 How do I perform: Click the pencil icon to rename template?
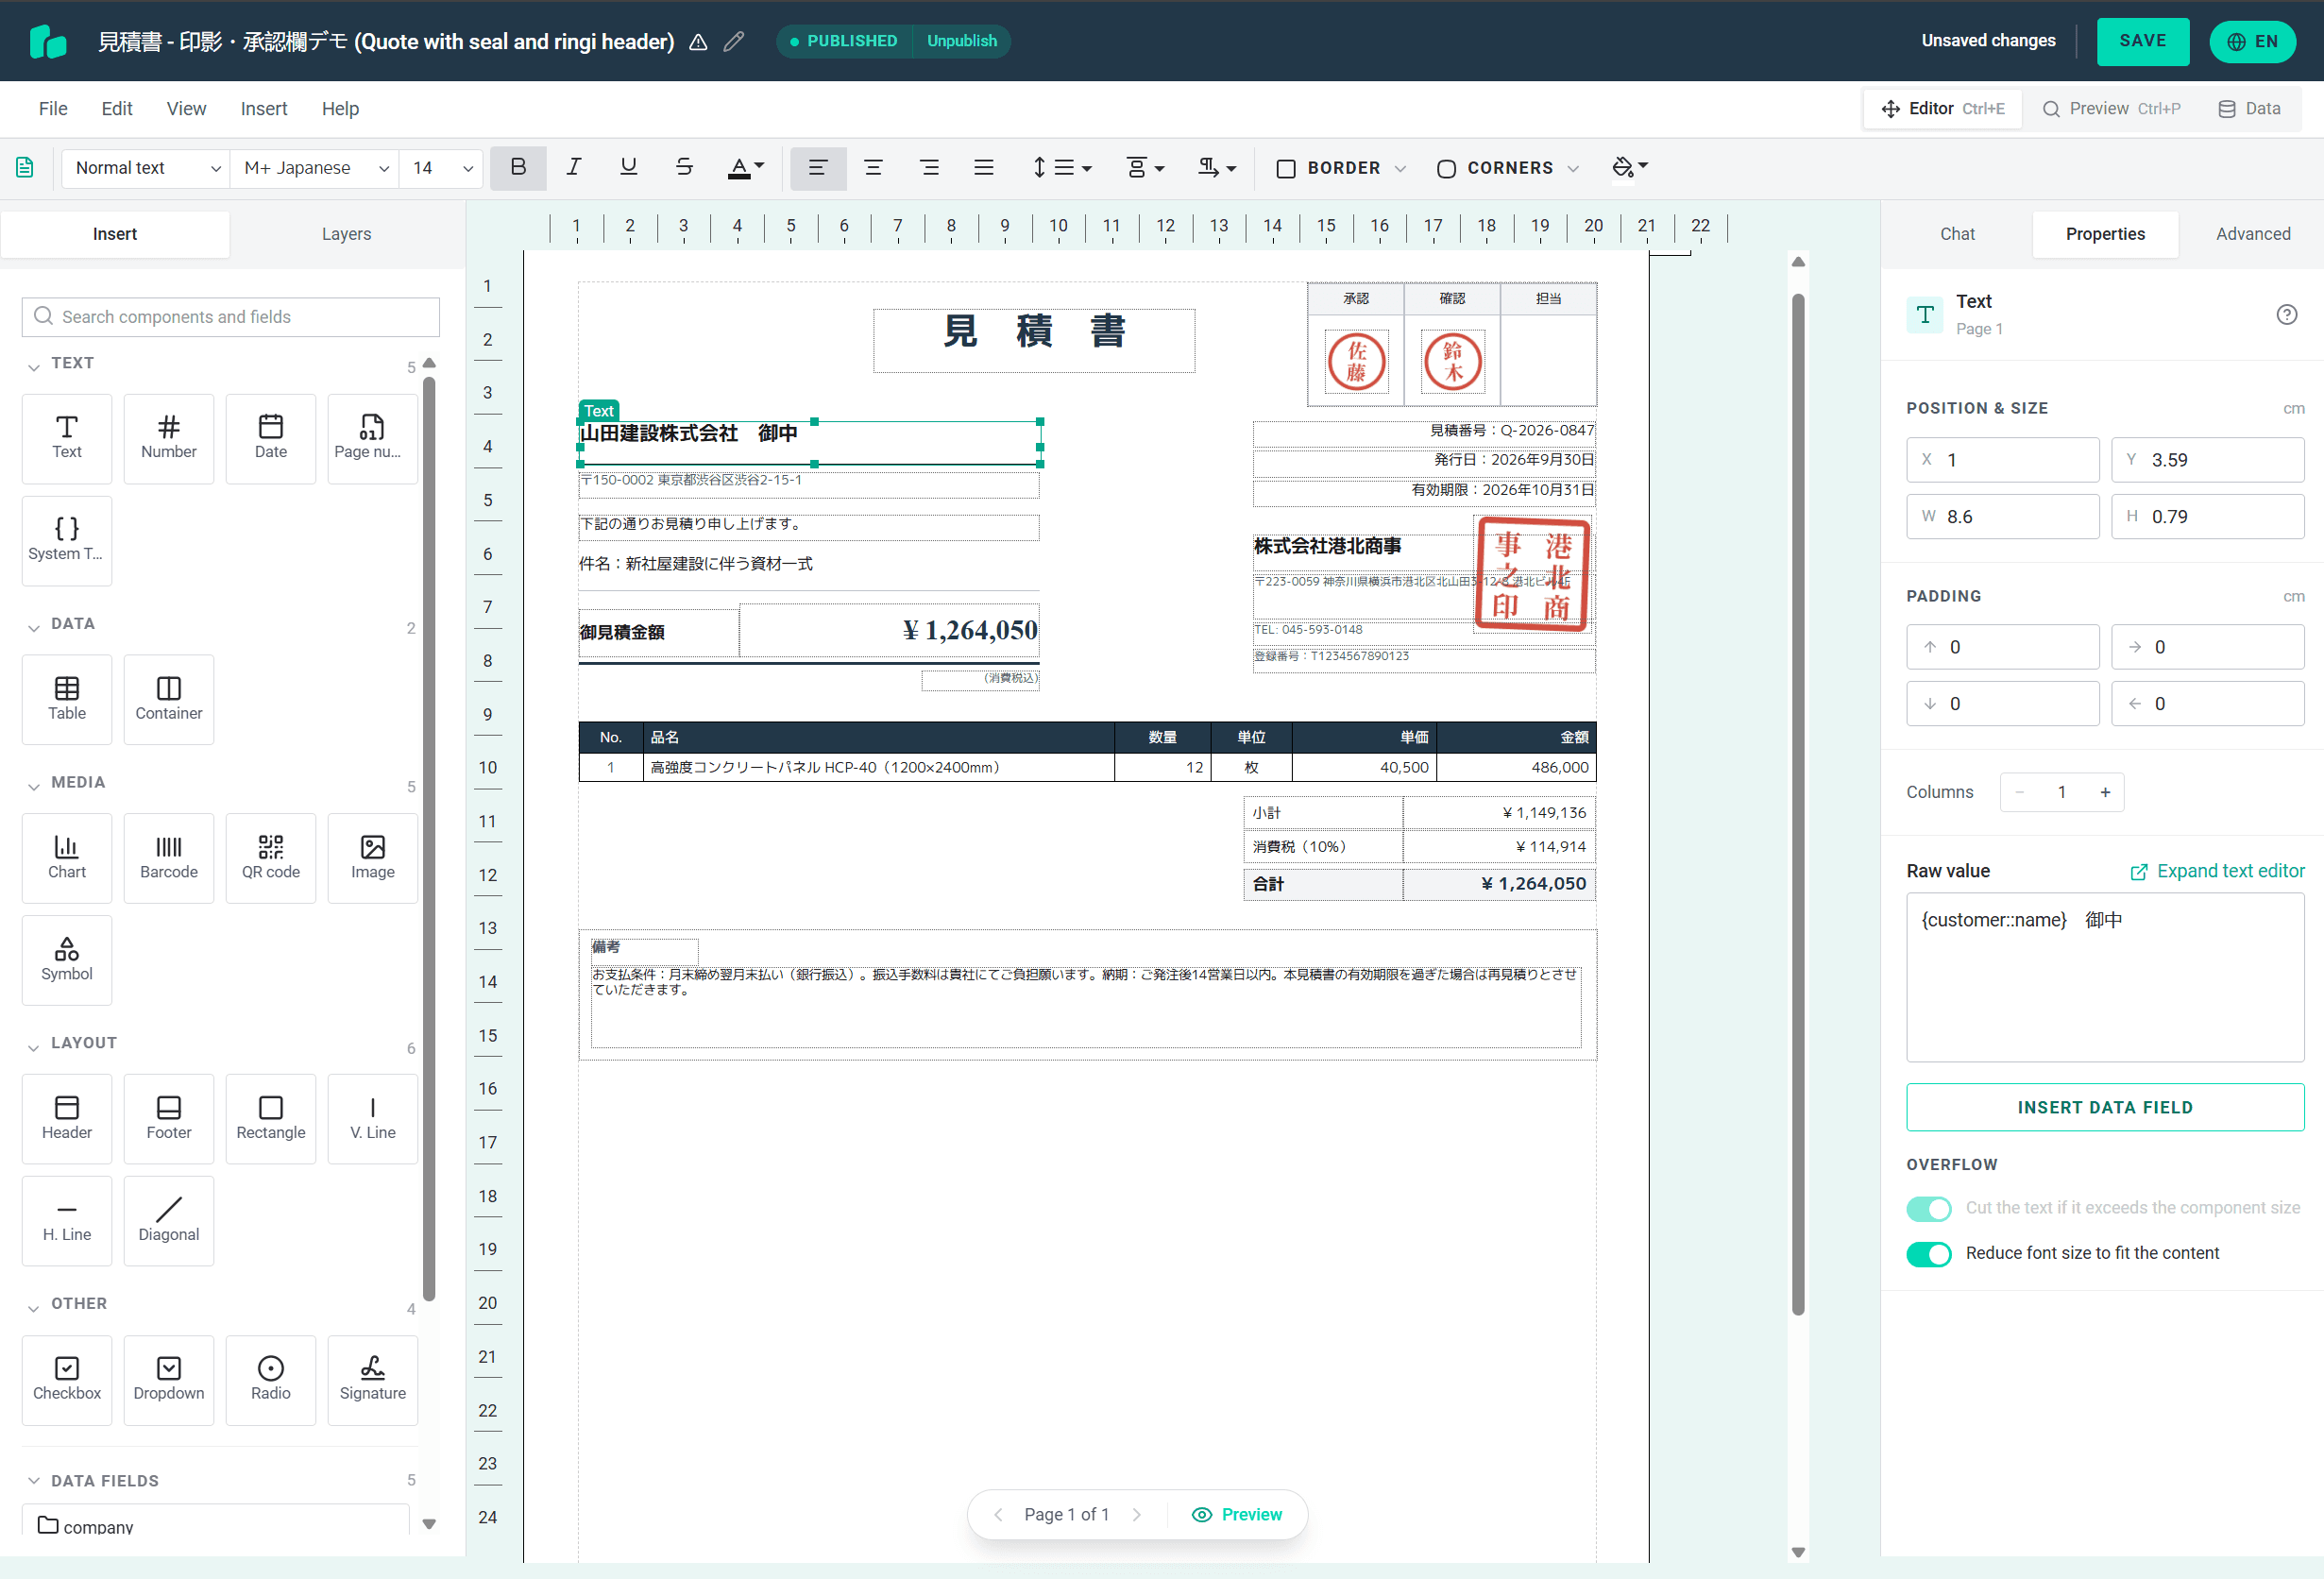[734, 41]
